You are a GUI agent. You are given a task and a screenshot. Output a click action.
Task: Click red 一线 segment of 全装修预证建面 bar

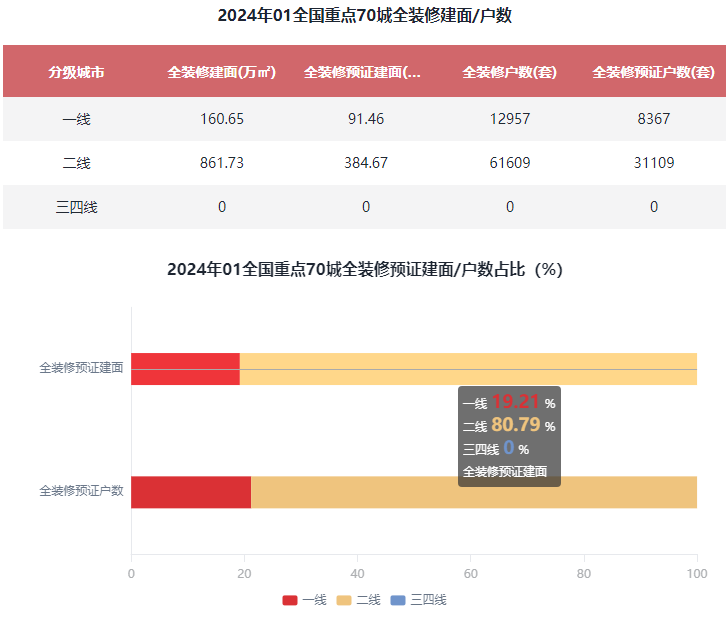[185, 369]
